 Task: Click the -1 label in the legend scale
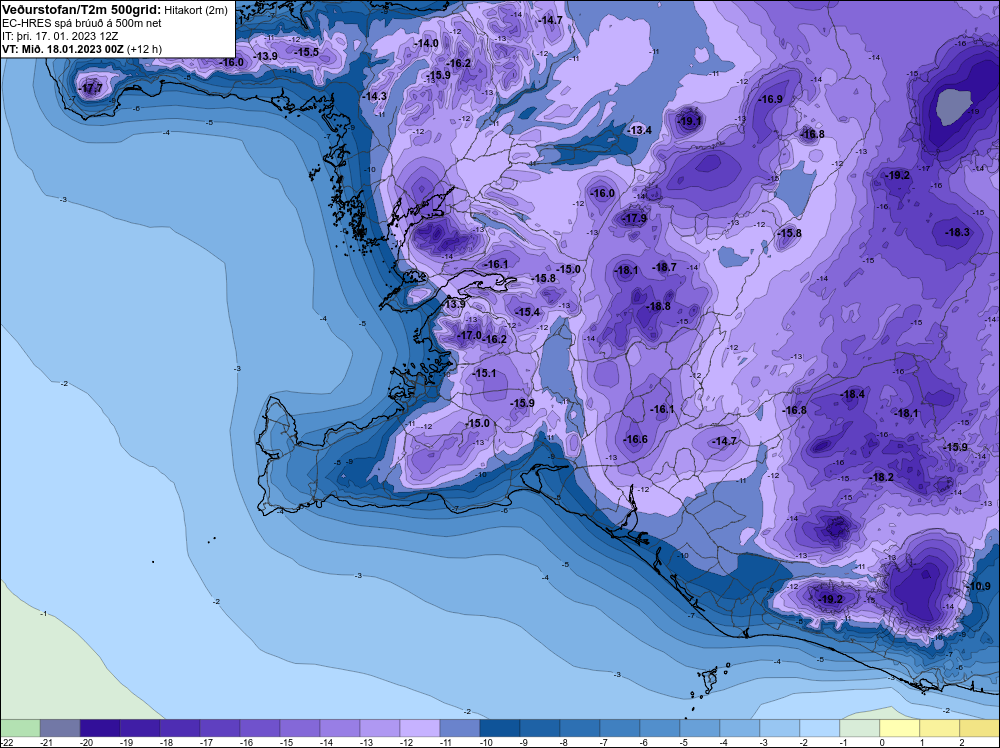tap(842, 742)
